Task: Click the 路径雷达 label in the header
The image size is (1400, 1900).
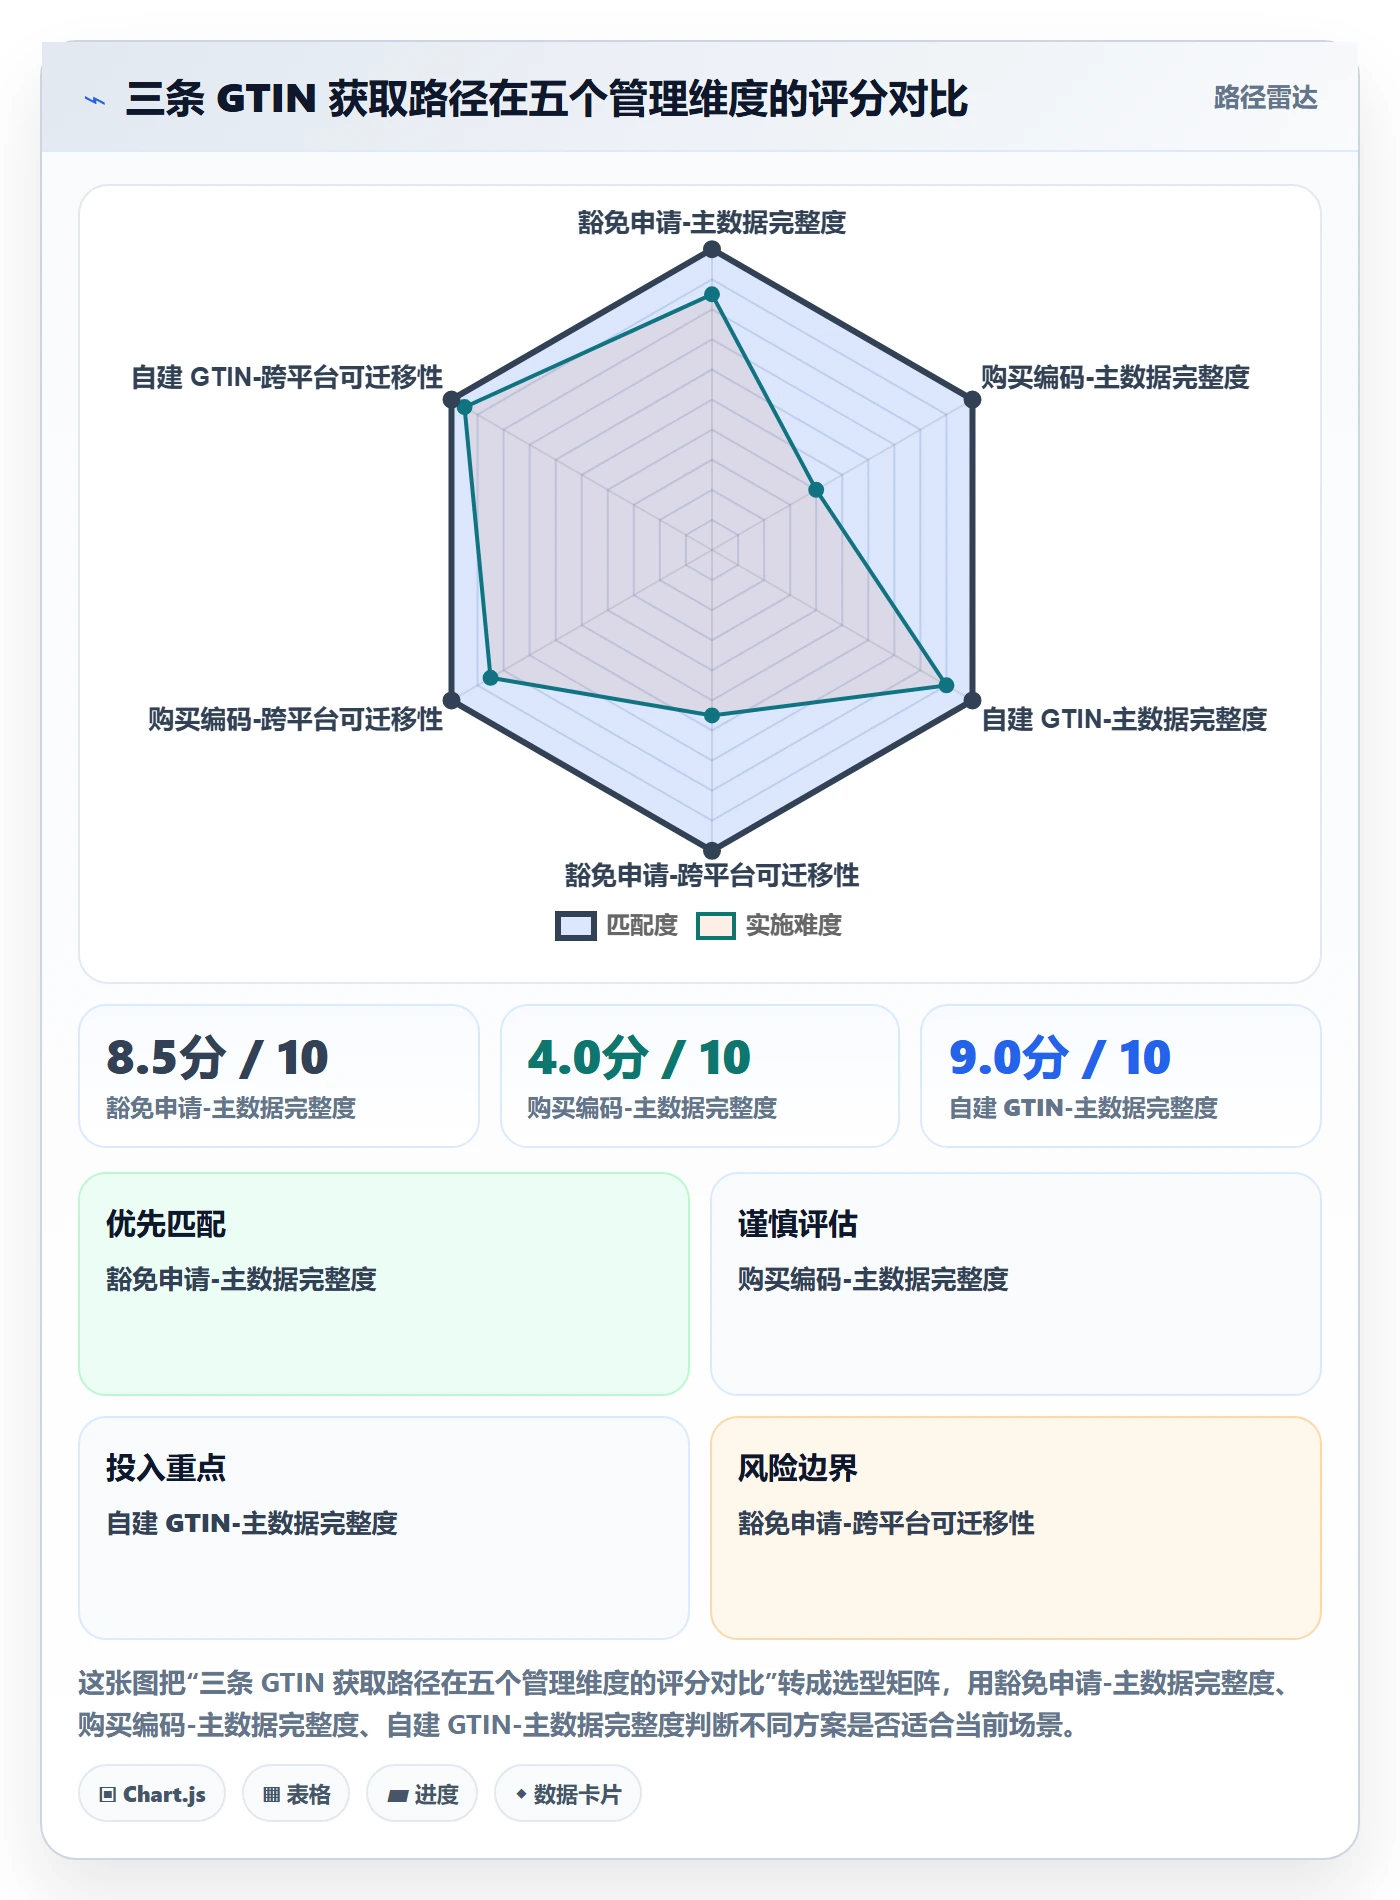Action: 1265,98
